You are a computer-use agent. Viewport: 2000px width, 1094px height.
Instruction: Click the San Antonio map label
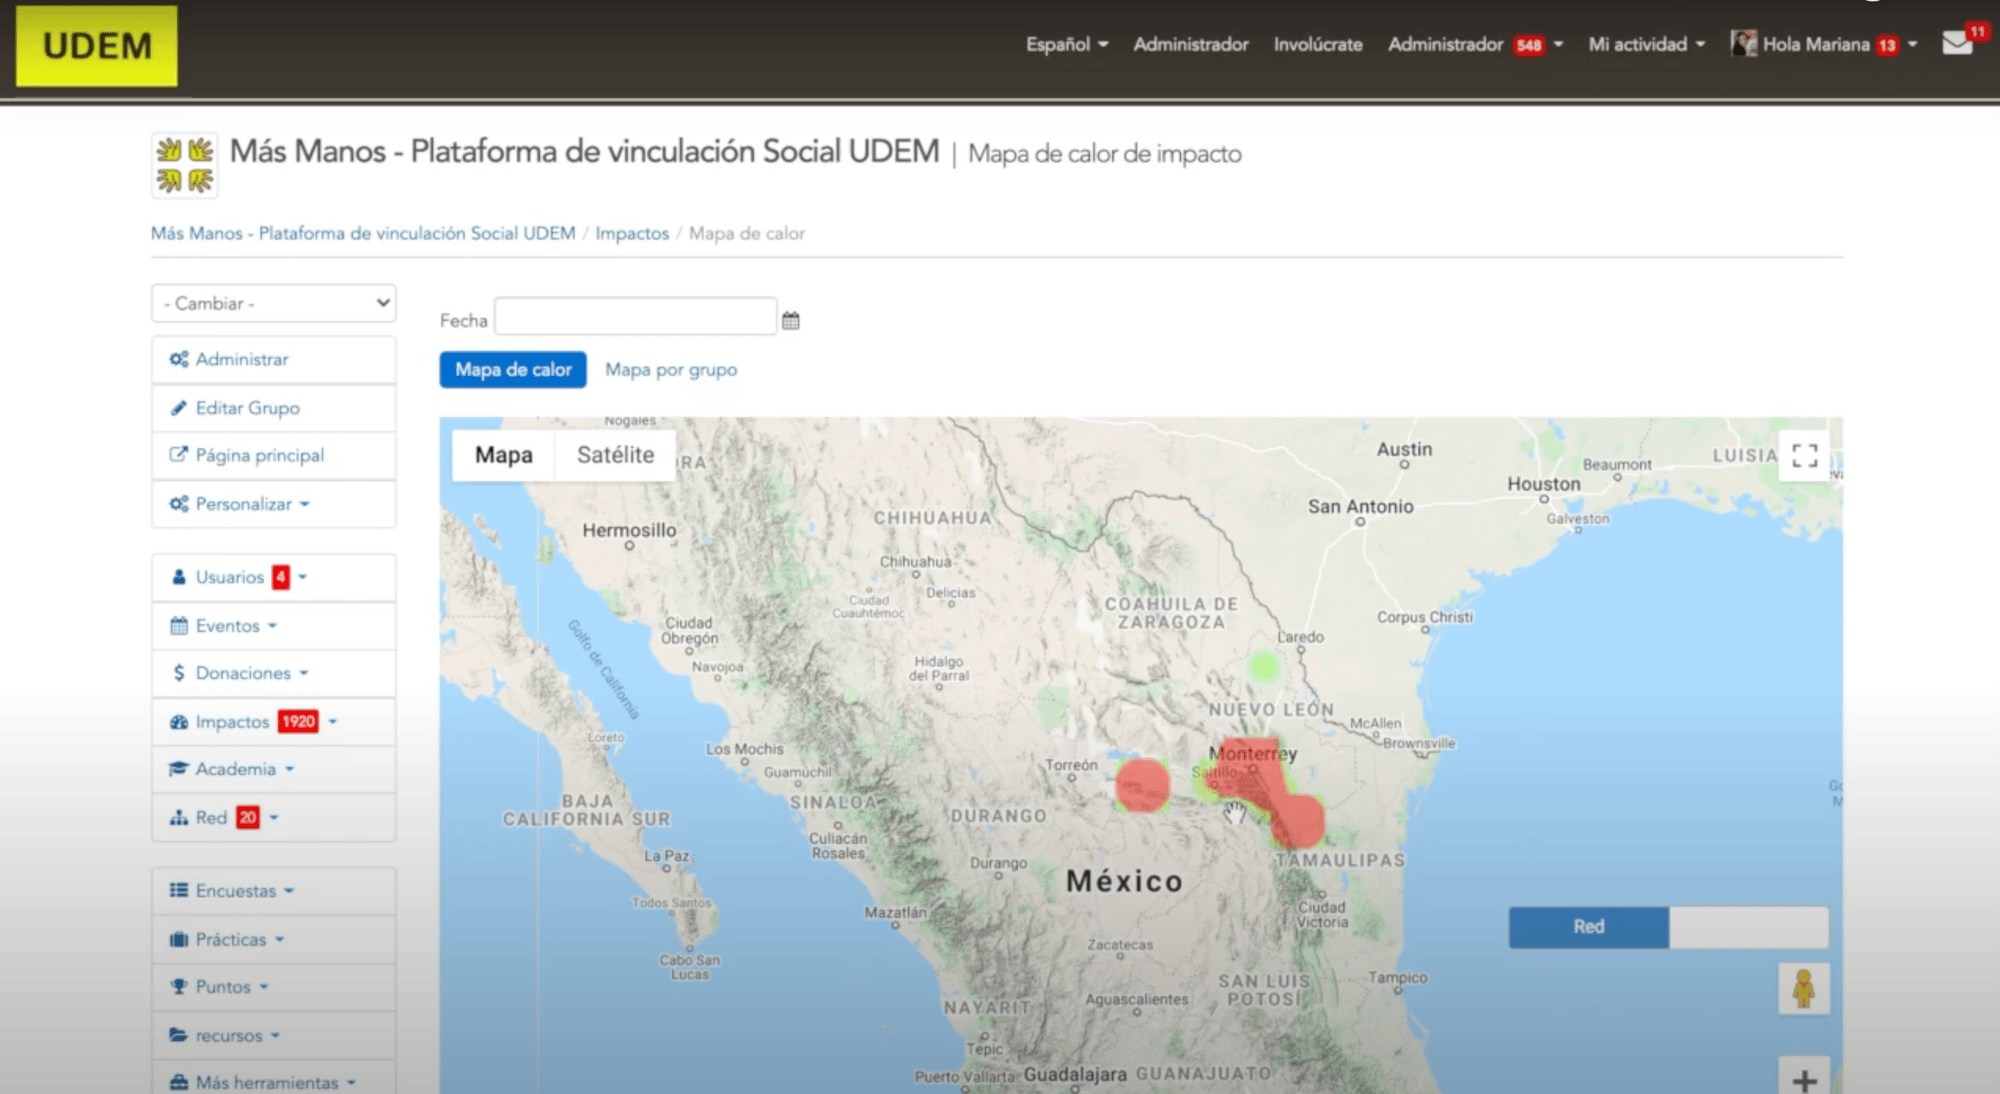click(1361, 507)
